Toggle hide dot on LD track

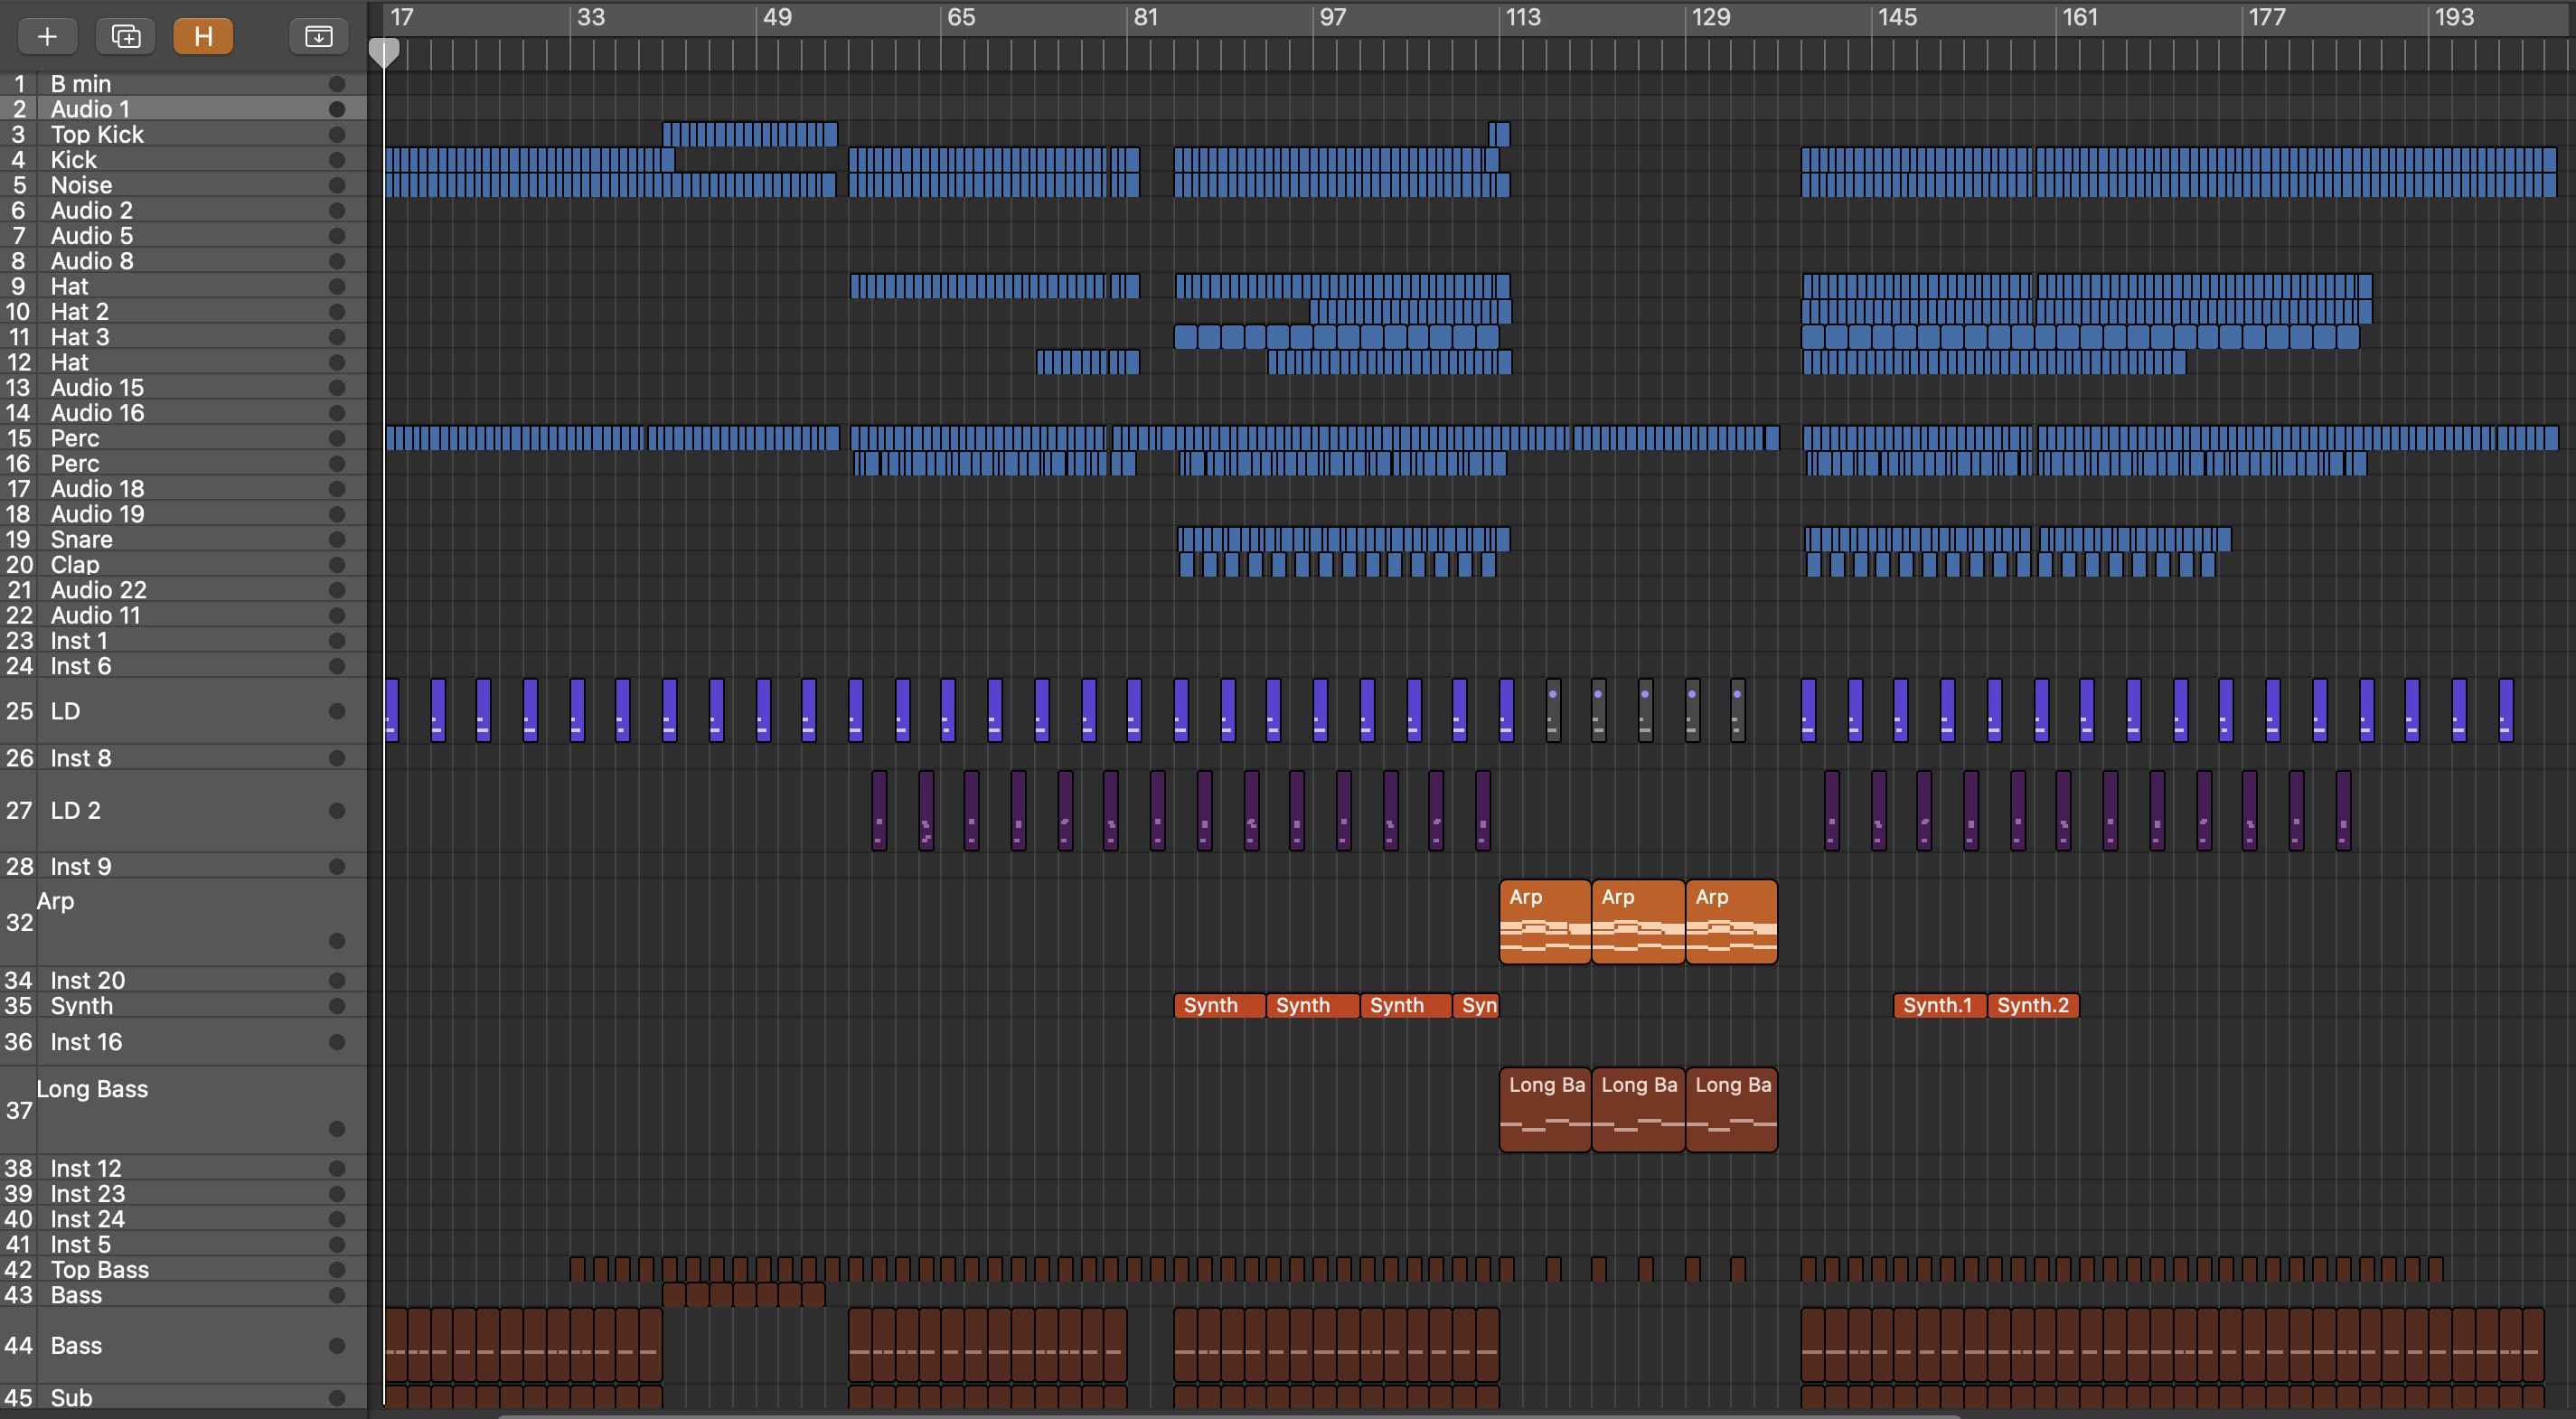point(337,711)
